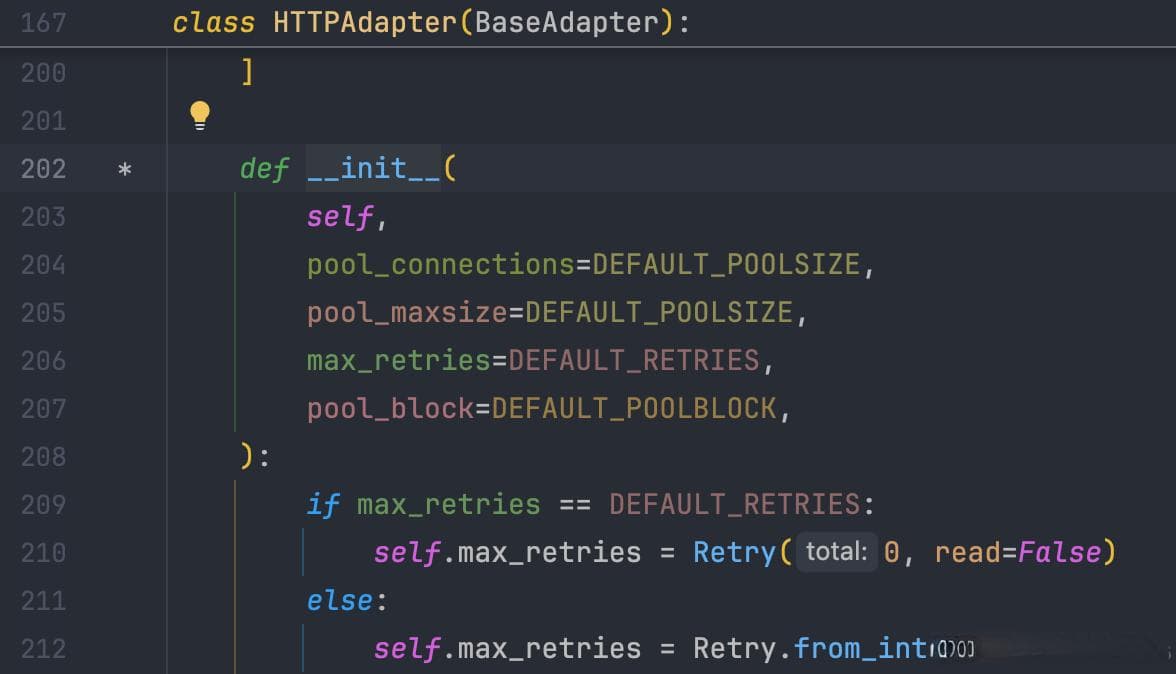
Task: Click max_retries attribute on line 210
Action: 549,553
